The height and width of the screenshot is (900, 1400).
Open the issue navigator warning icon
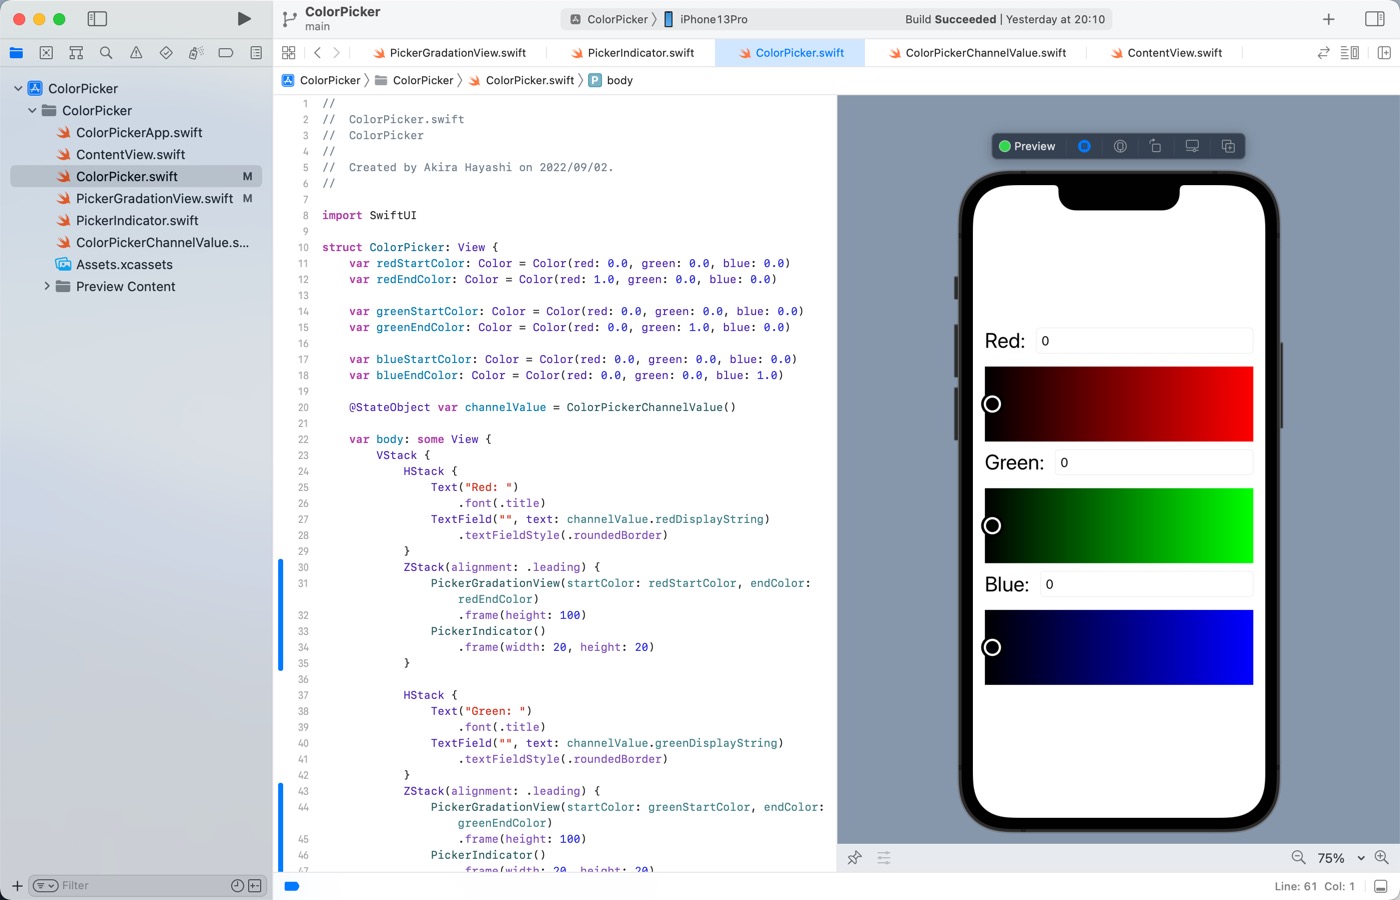[136, 53]
